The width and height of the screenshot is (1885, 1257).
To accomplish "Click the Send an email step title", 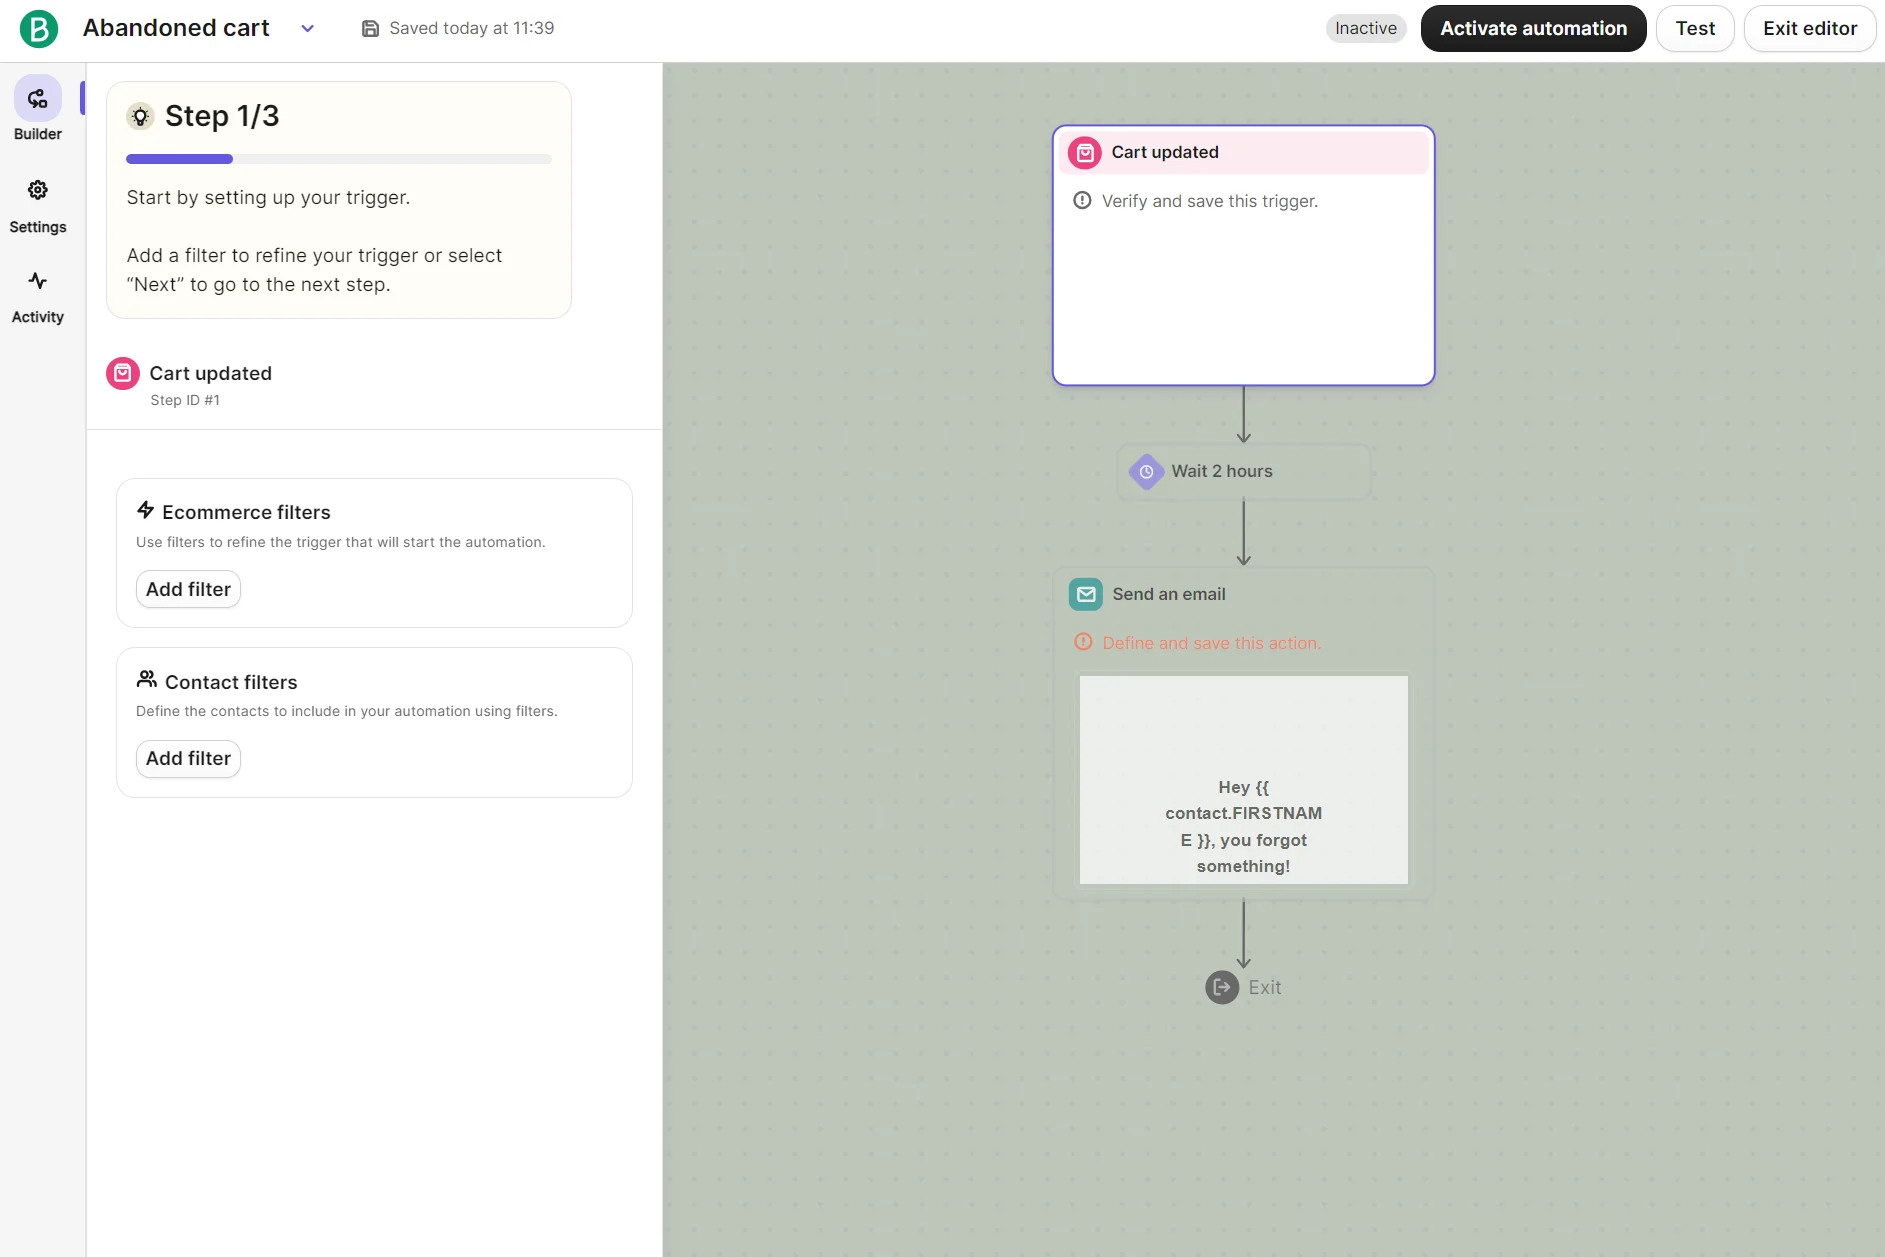I will pyautogui.click(x=1168, y=594).
